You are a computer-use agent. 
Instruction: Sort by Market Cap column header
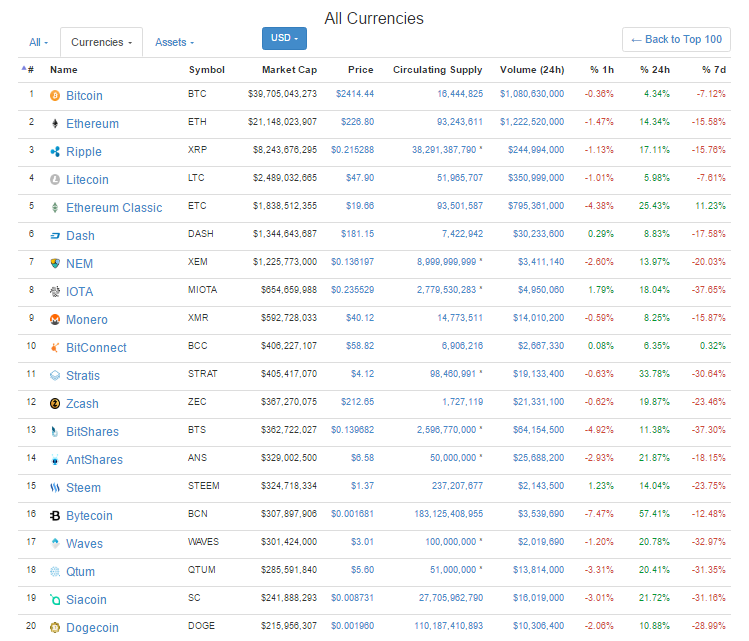289,70
